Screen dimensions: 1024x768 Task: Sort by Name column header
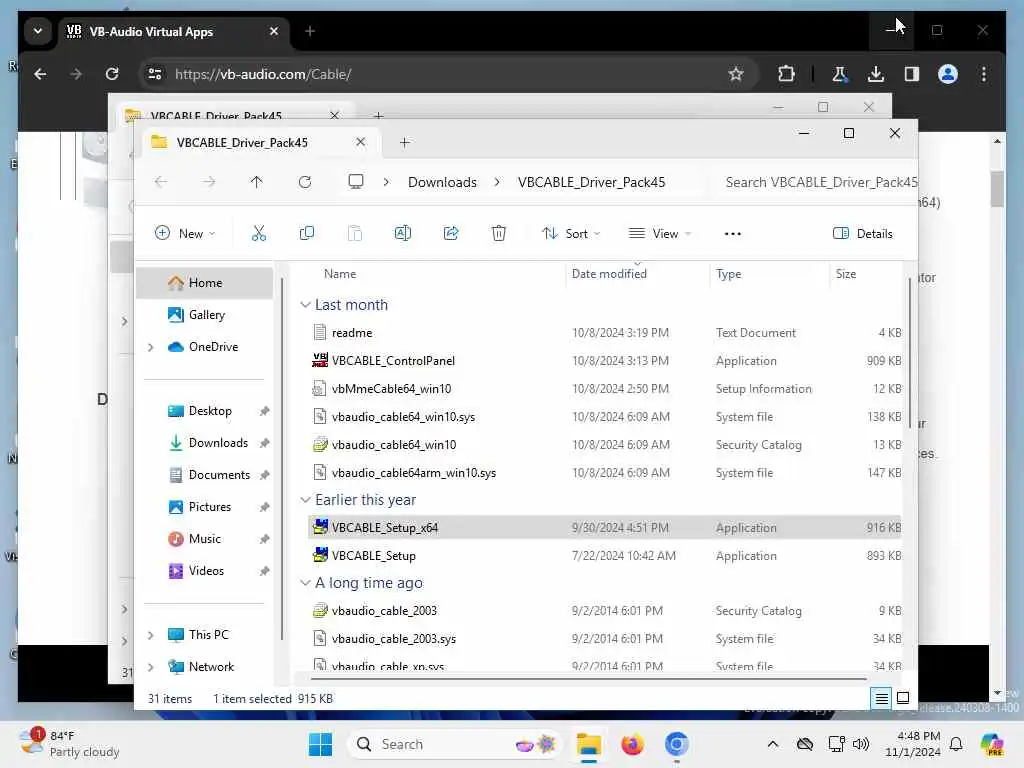pyautogui.click(x=340, y=274)
